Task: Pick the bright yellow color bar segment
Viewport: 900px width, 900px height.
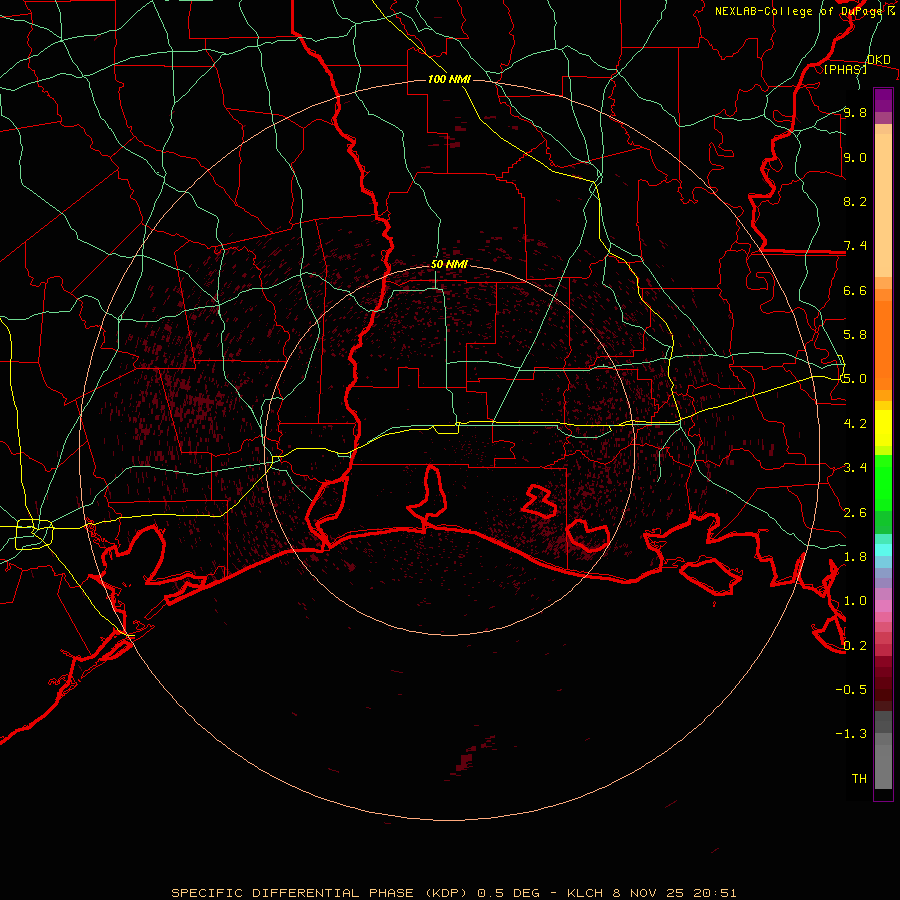Action: pos(883,428)
